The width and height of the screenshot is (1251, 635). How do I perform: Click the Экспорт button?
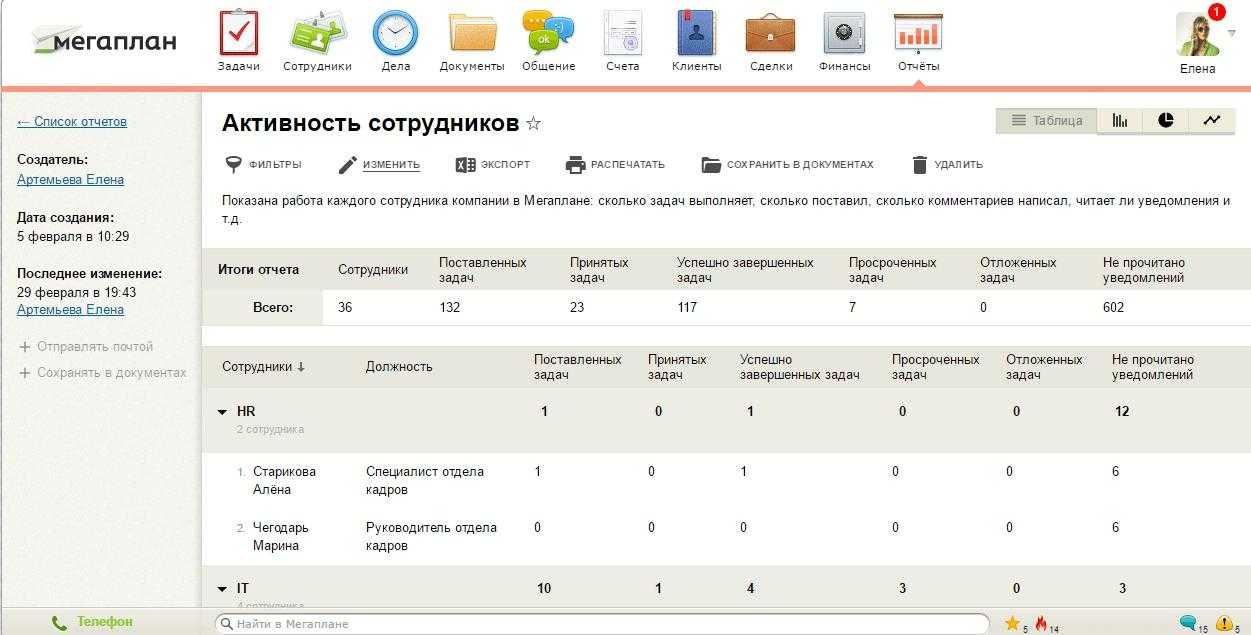point(493,165)
